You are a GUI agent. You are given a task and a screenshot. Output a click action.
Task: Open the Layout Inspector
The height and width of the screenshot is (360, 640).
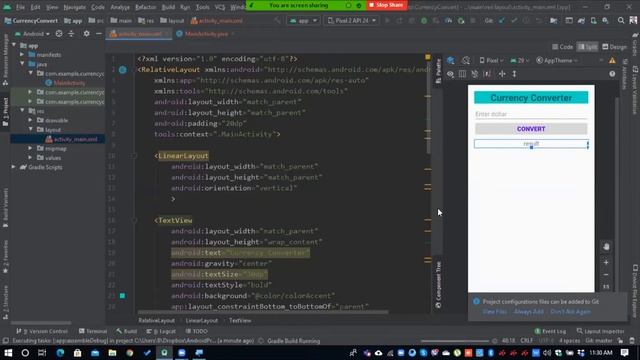point(600,331)
